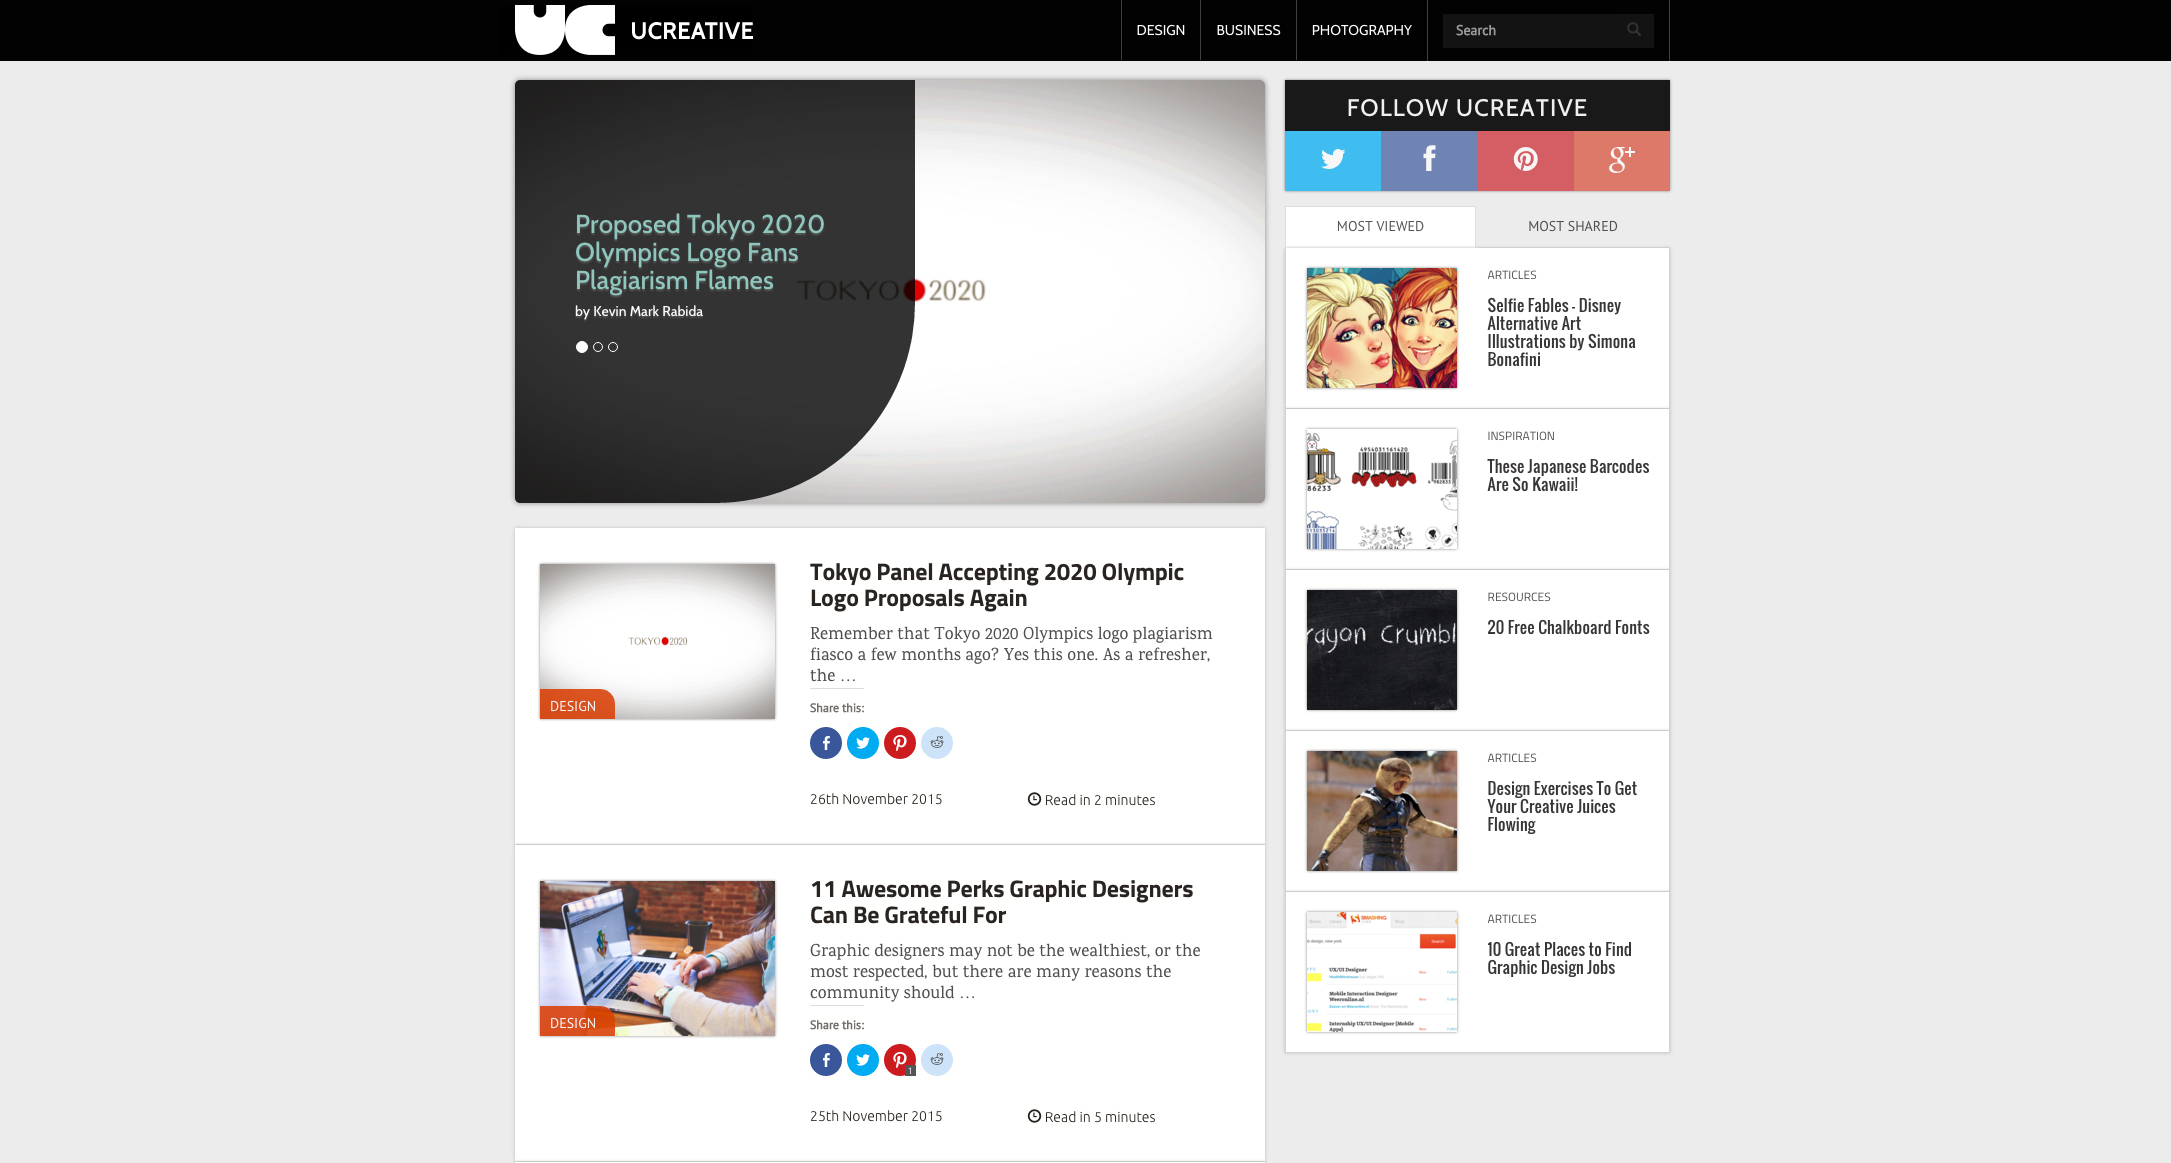This screenshot has width=2171, height=1163.
Task: Open Tokyo Panel Accepting 2020 Olympic Logo article
Action: (996, 585)
